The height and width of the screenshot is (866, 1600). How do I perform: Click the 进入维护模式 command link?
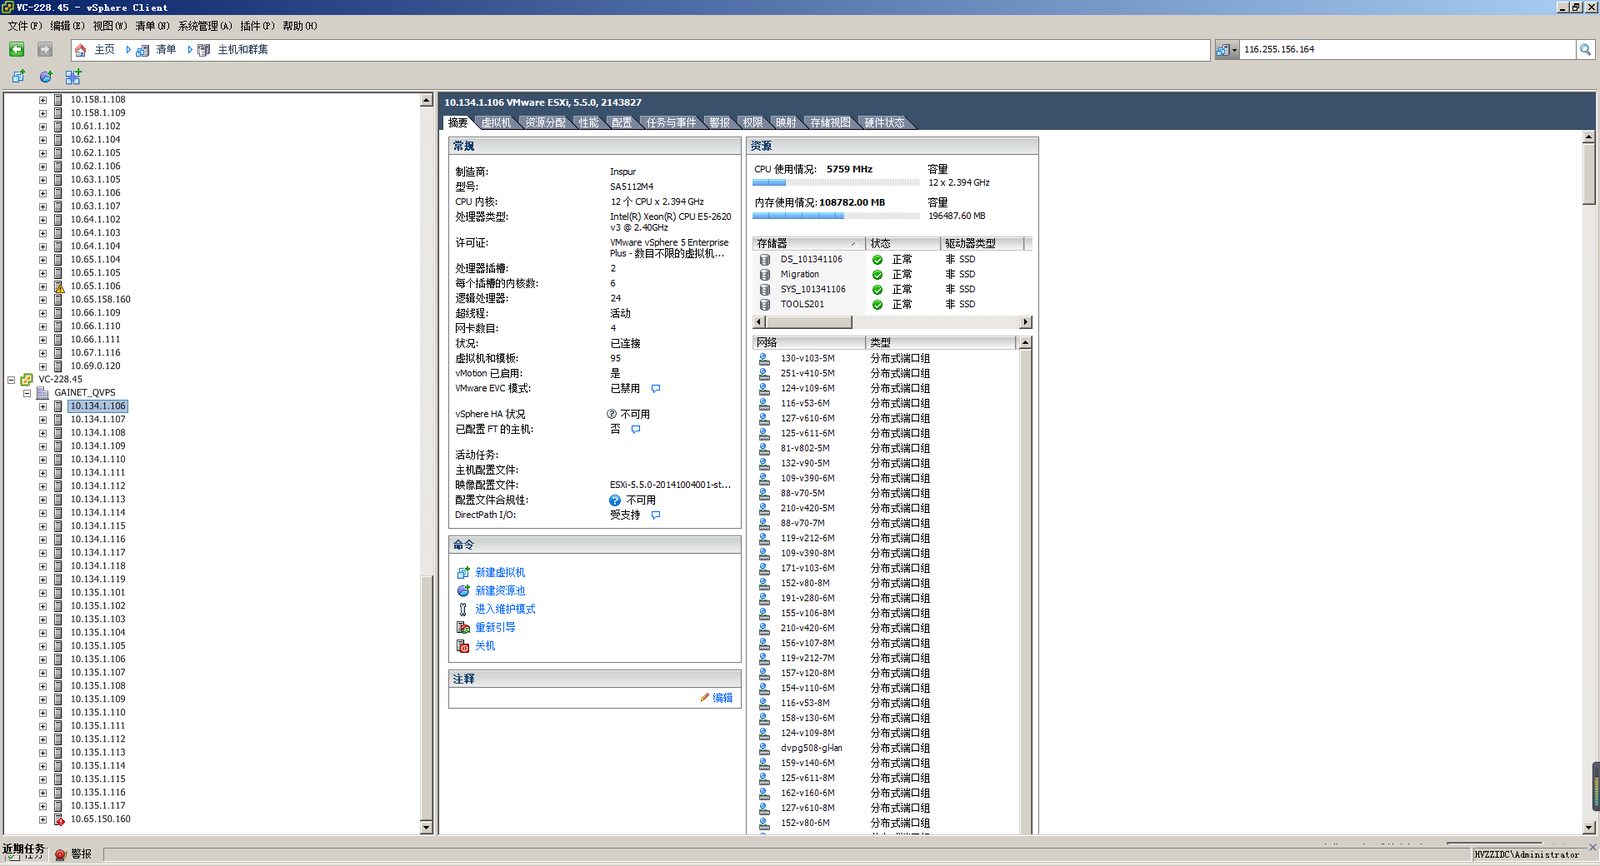coord(505,609)
